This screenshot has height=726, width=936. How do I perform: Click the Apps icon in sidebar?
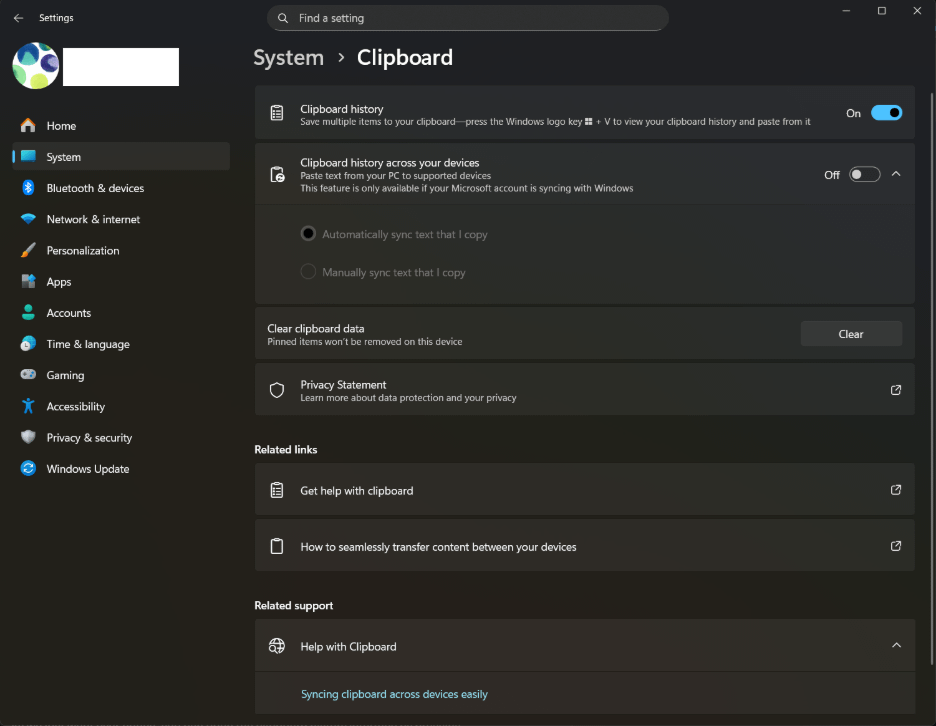(28, 281)
